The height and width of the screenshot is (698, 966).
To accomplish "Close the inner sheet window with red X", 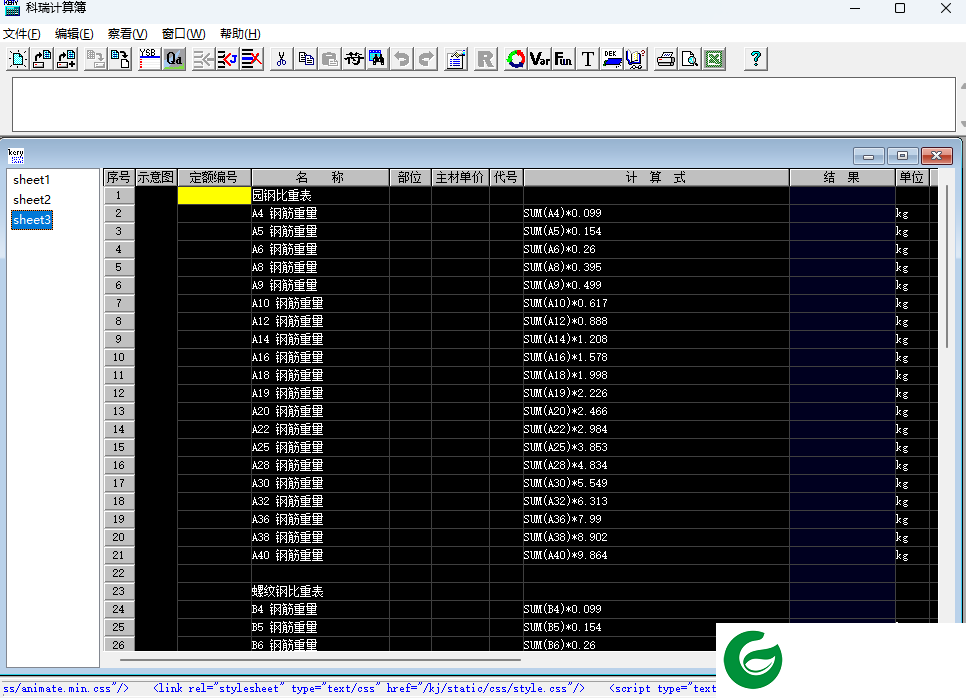I will [936, 156].
